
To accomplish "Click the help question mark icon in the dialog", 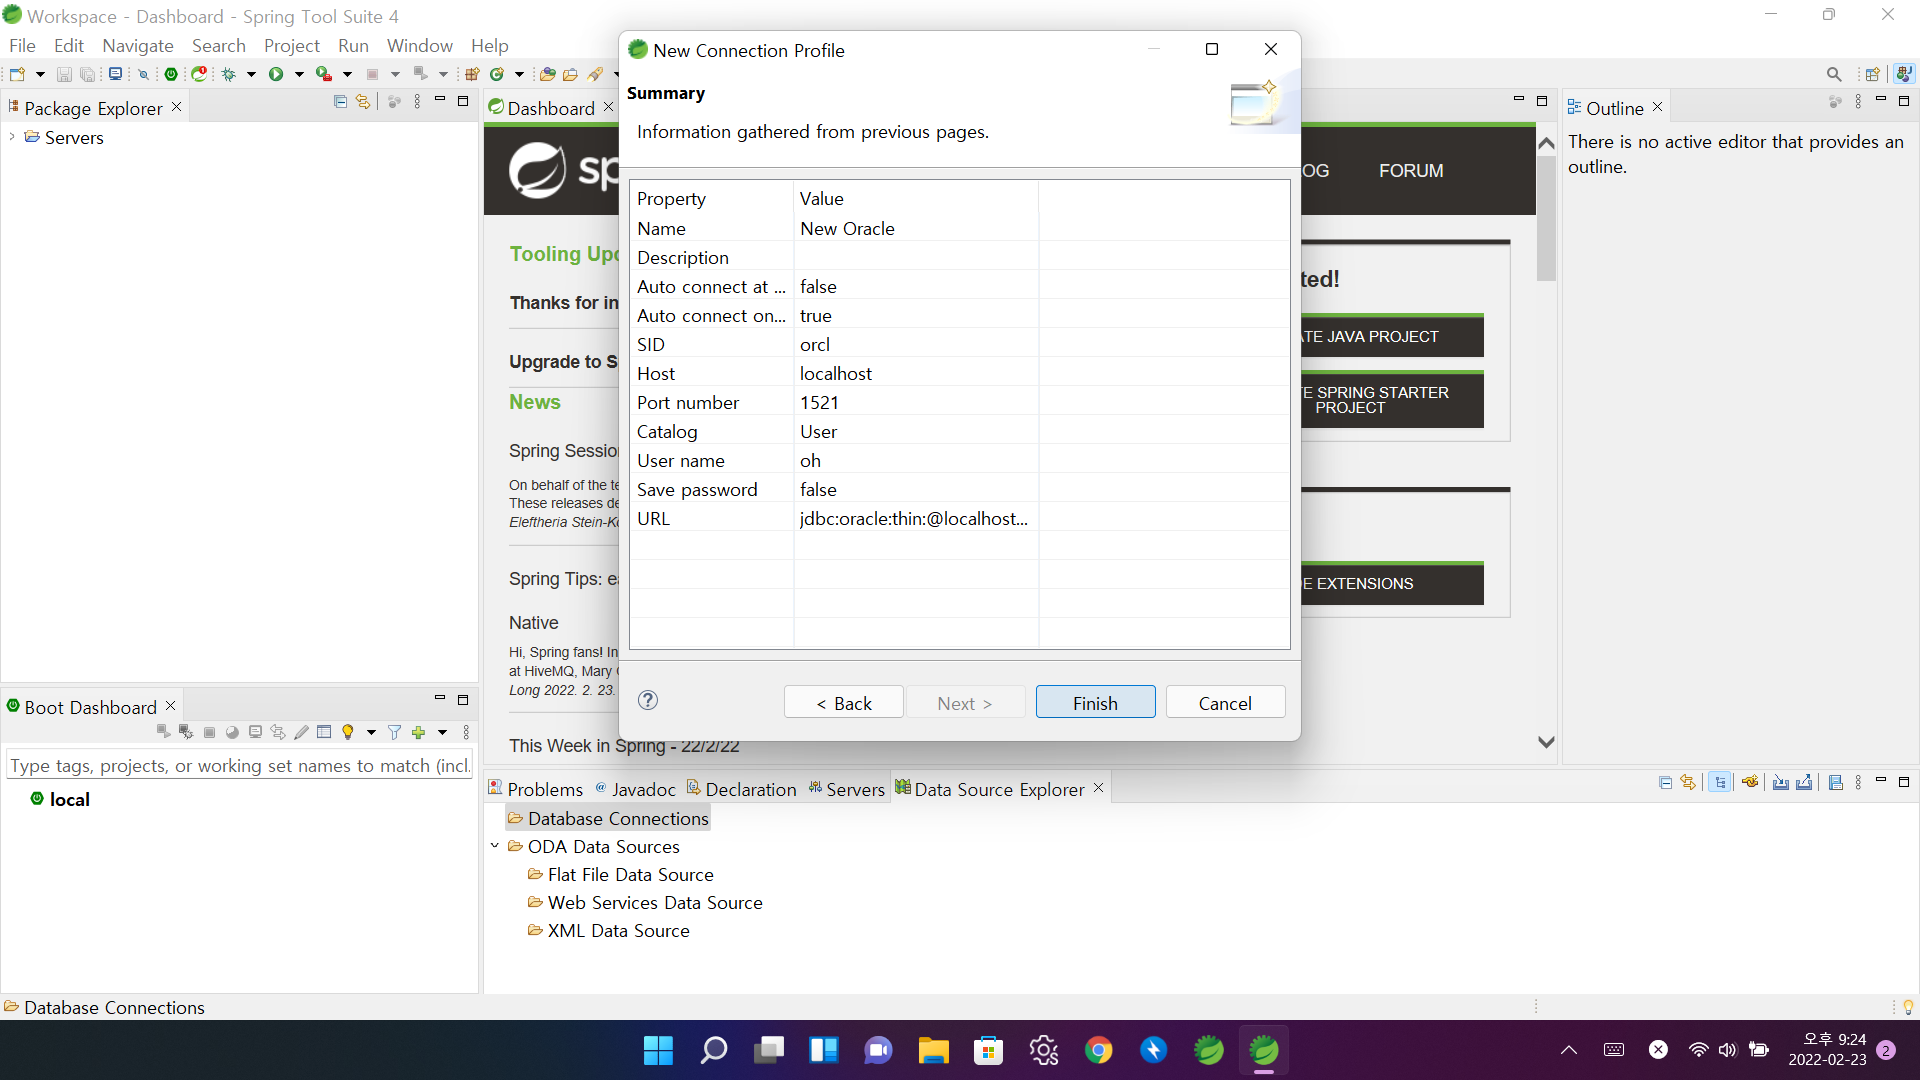I will pyautogui.click(x=648, y=701).
